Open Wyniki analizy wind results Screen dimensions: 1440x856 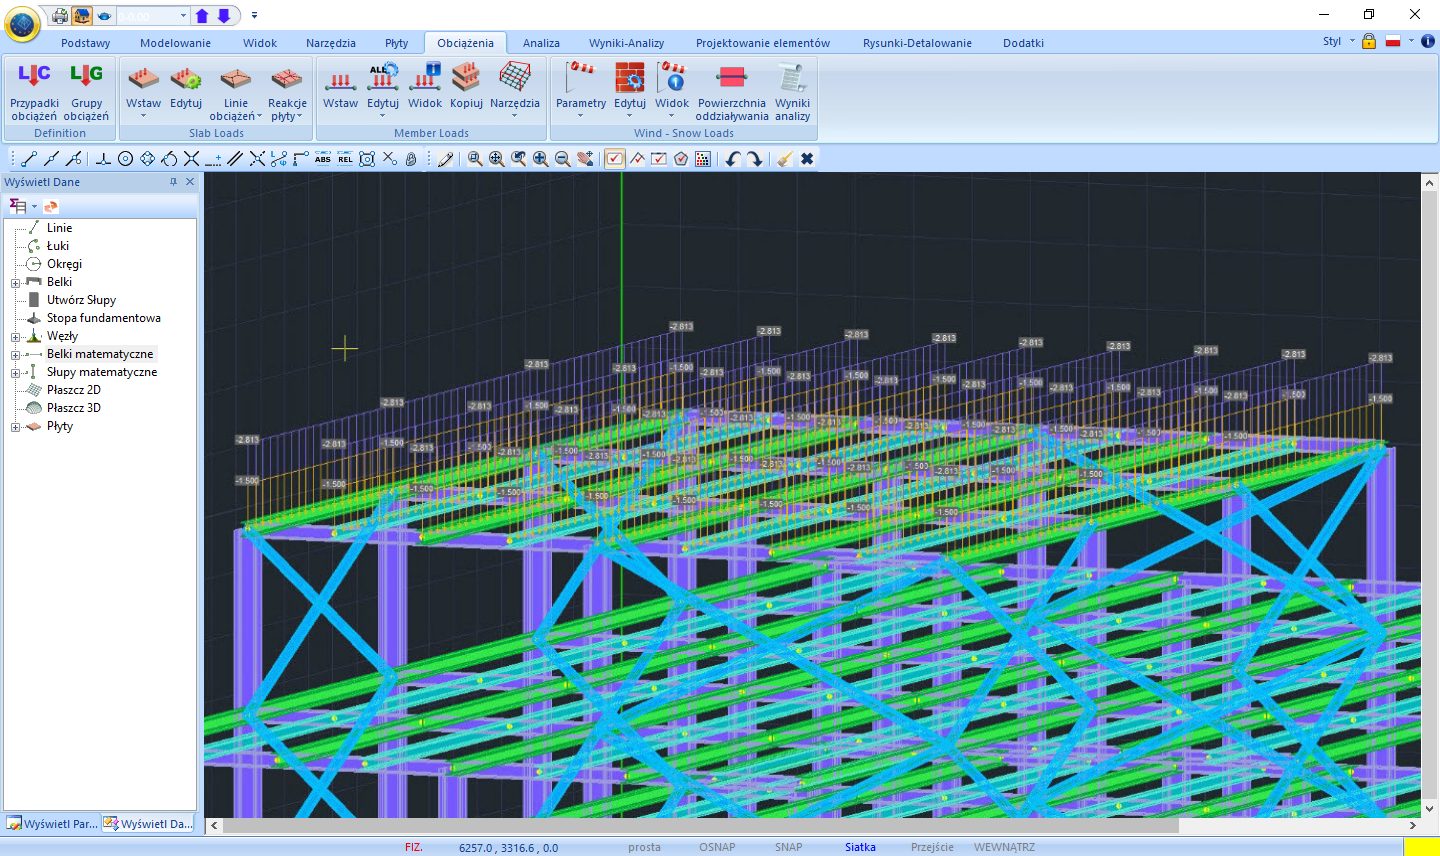(x=792, y=92)
